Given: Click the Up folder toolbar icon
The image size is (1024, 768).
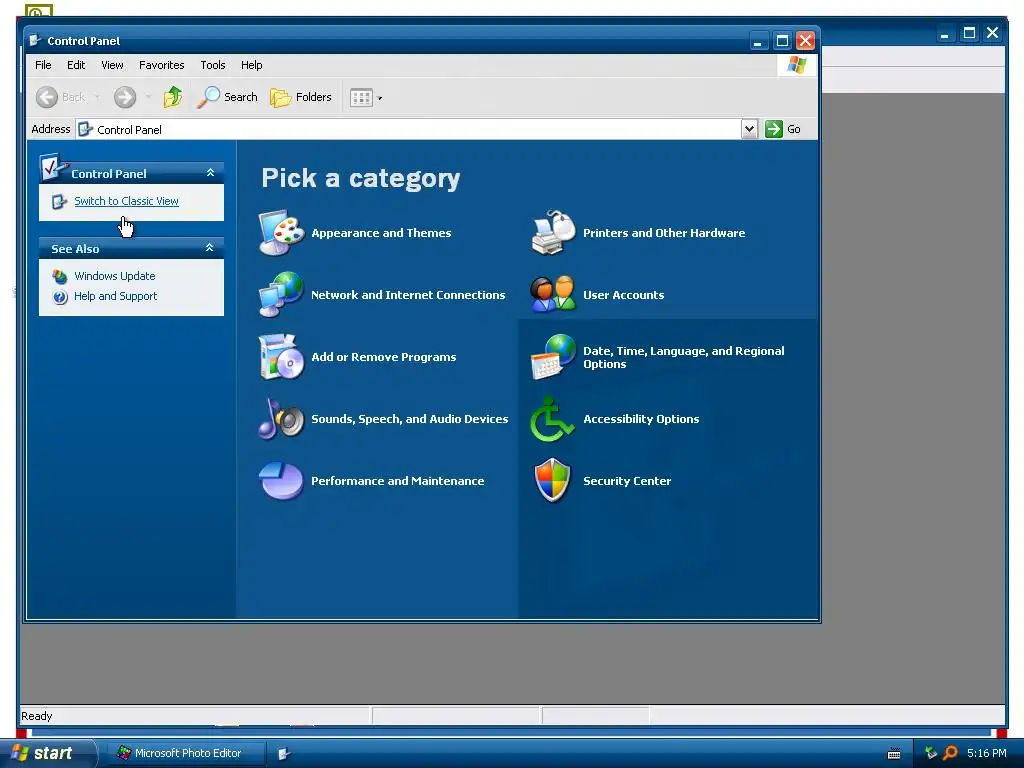Looking at the screenshot, I should (x=173, y=97).
